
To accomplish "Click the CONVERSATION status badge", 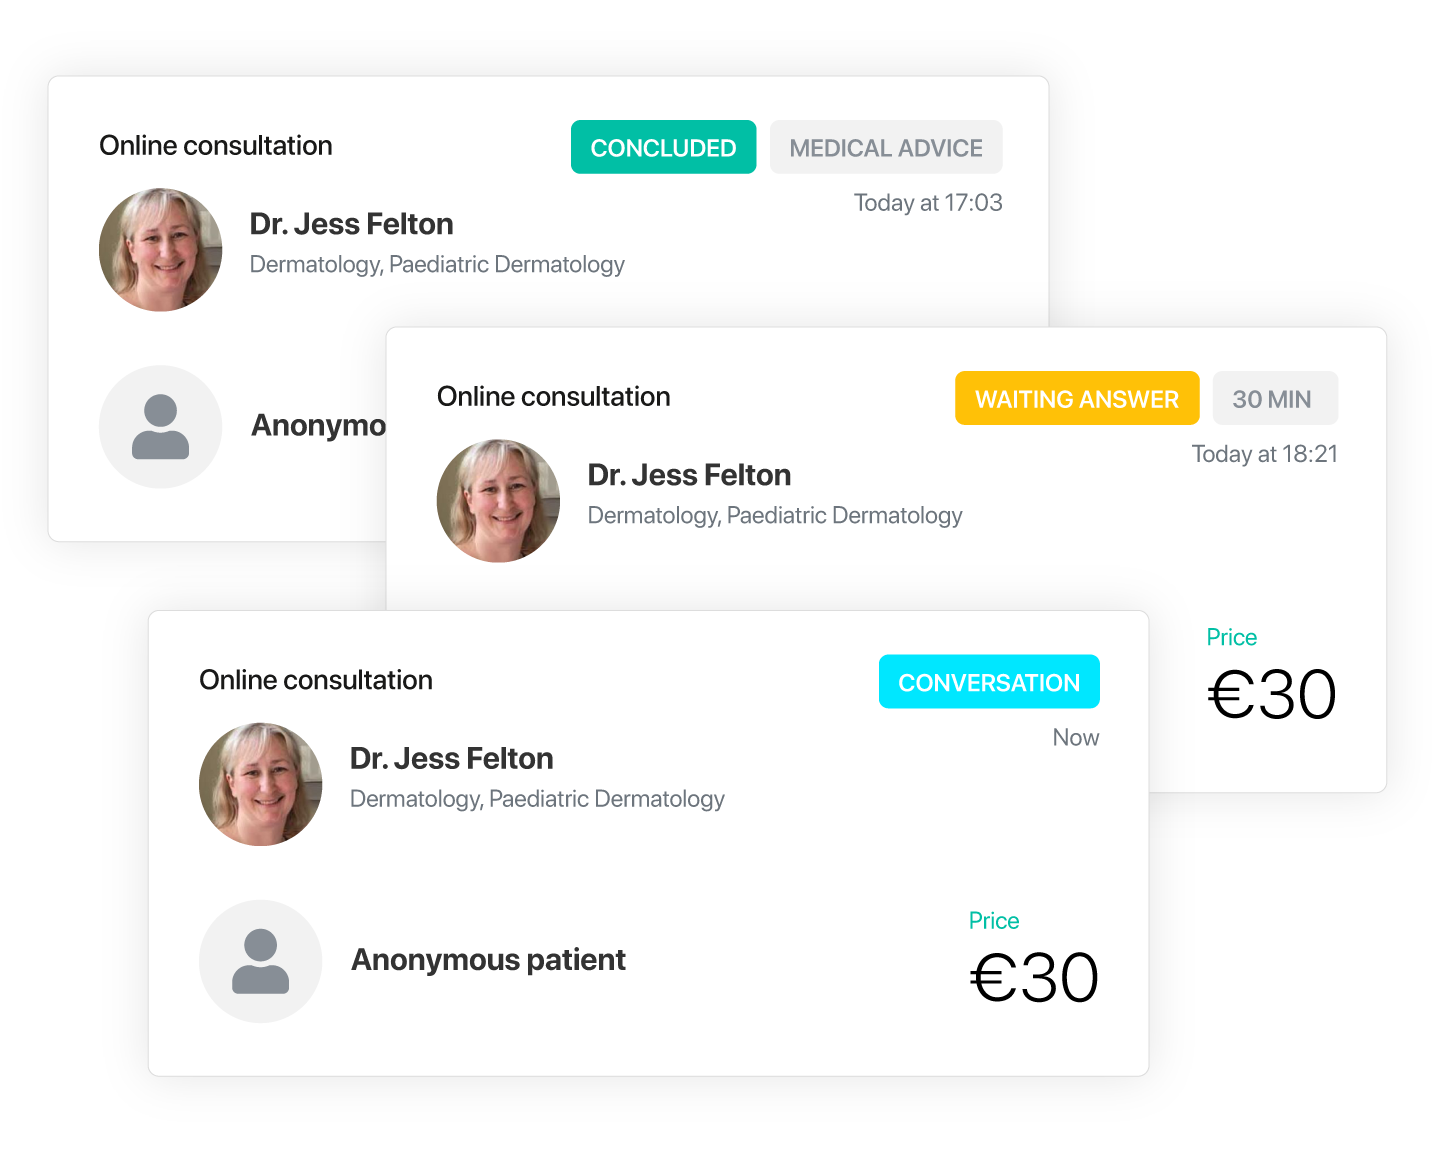I will pos(989,682).
